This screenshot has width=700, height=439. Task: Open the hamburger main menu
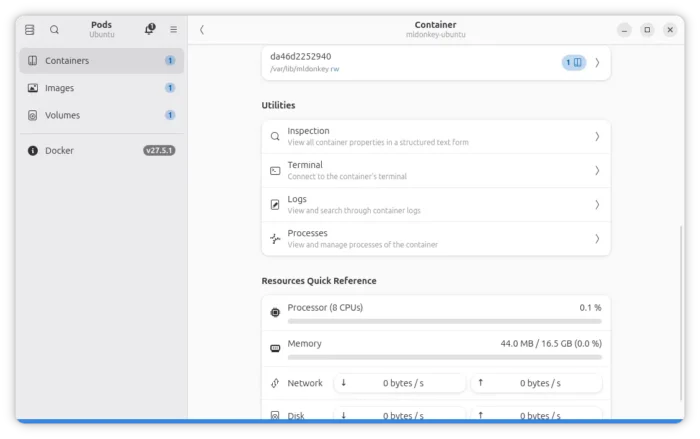(x=173, y=30)
